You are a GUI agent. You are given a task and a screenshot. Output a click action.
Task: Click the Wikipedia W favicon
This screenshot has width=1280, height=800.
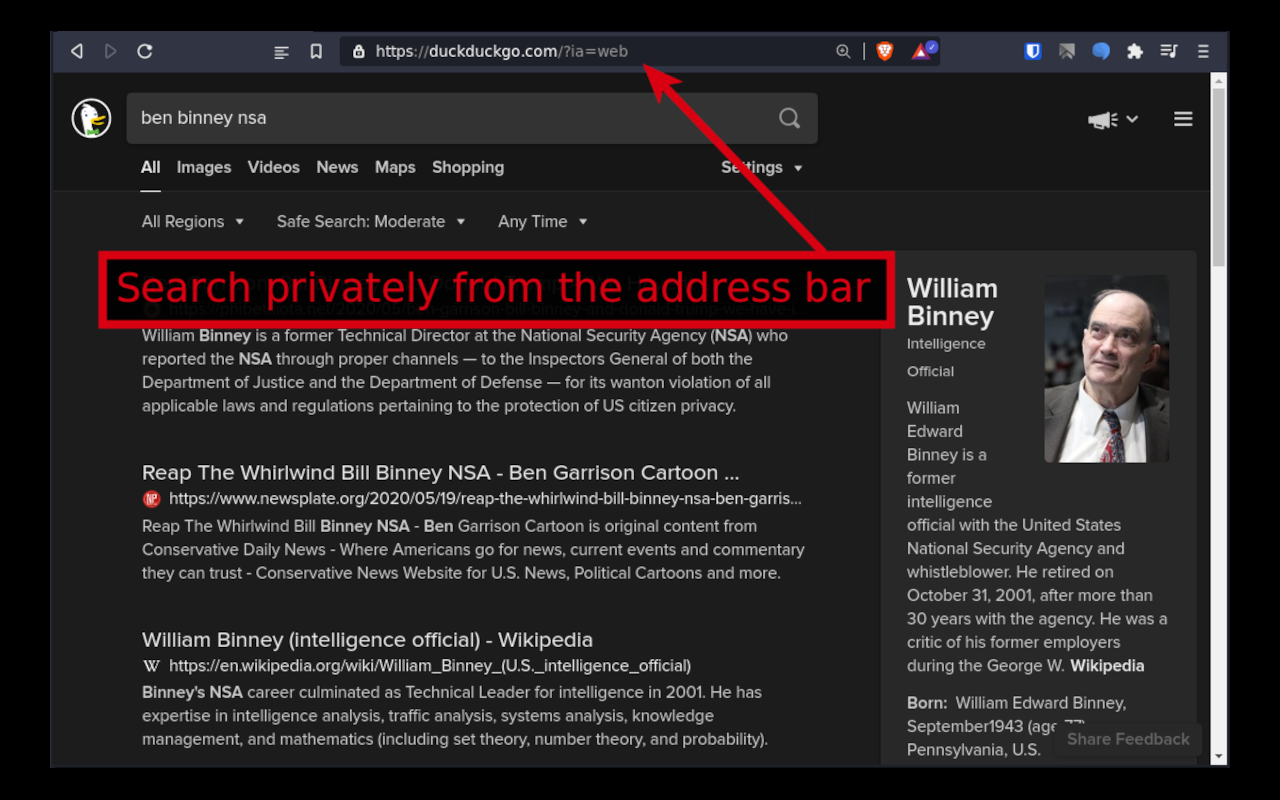(151, 666)
